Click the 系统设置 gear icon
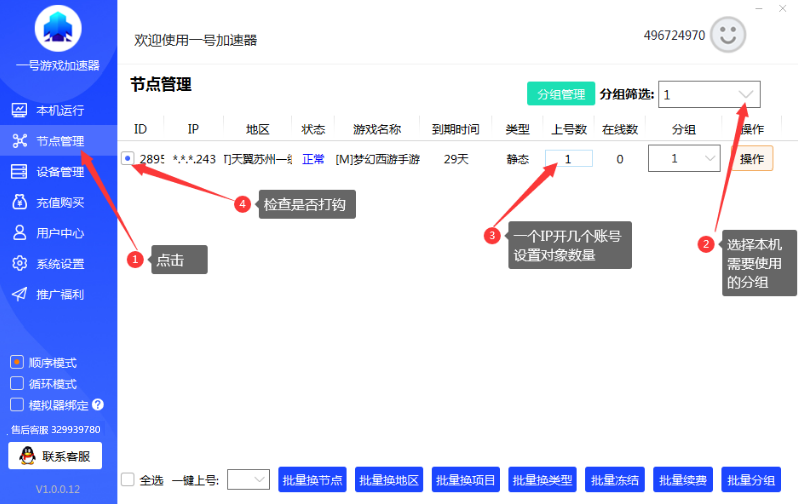This screenshot has height=504, width=802. 19,264
